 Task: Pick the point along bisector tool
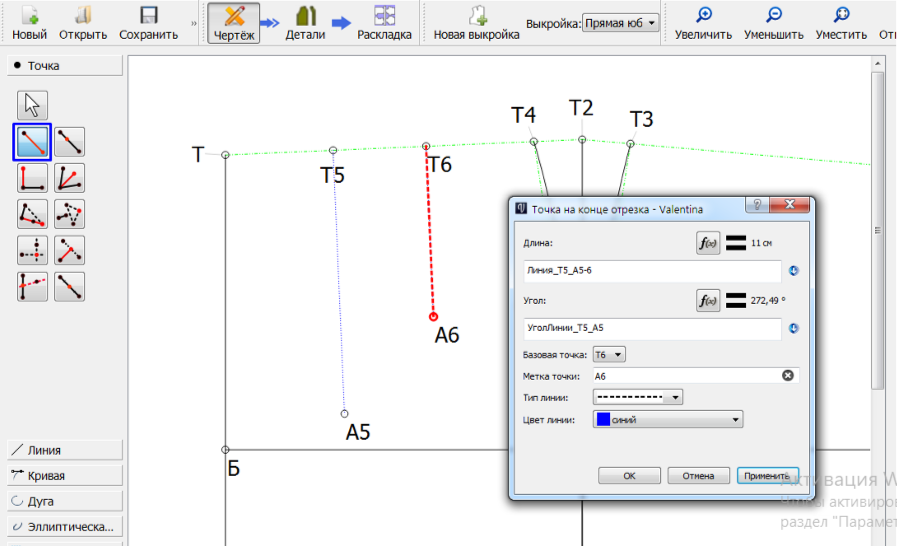[69, 178]
